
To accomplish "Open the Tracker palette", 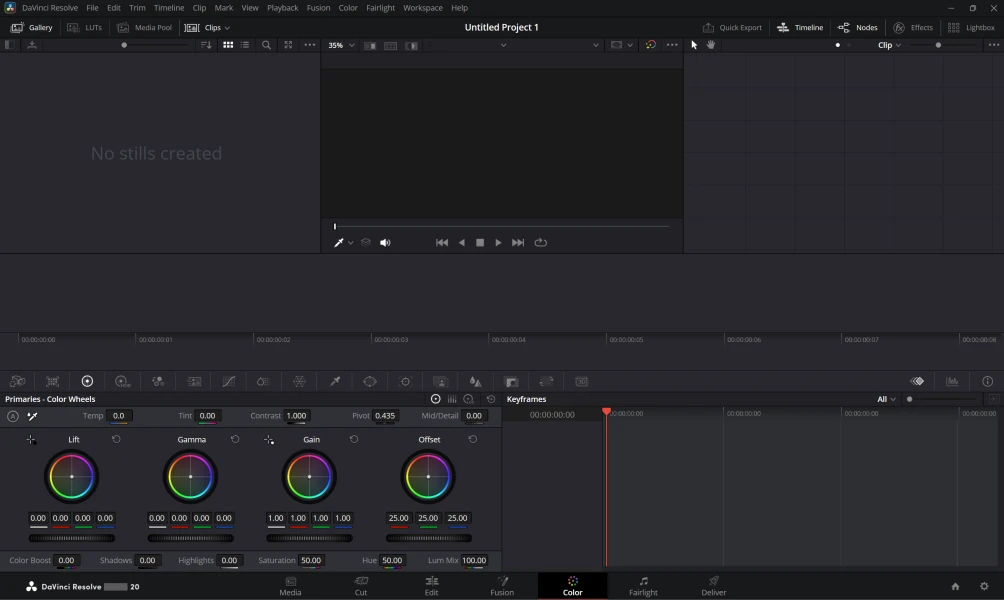I will pyautogui.click(x=405, y=382).
